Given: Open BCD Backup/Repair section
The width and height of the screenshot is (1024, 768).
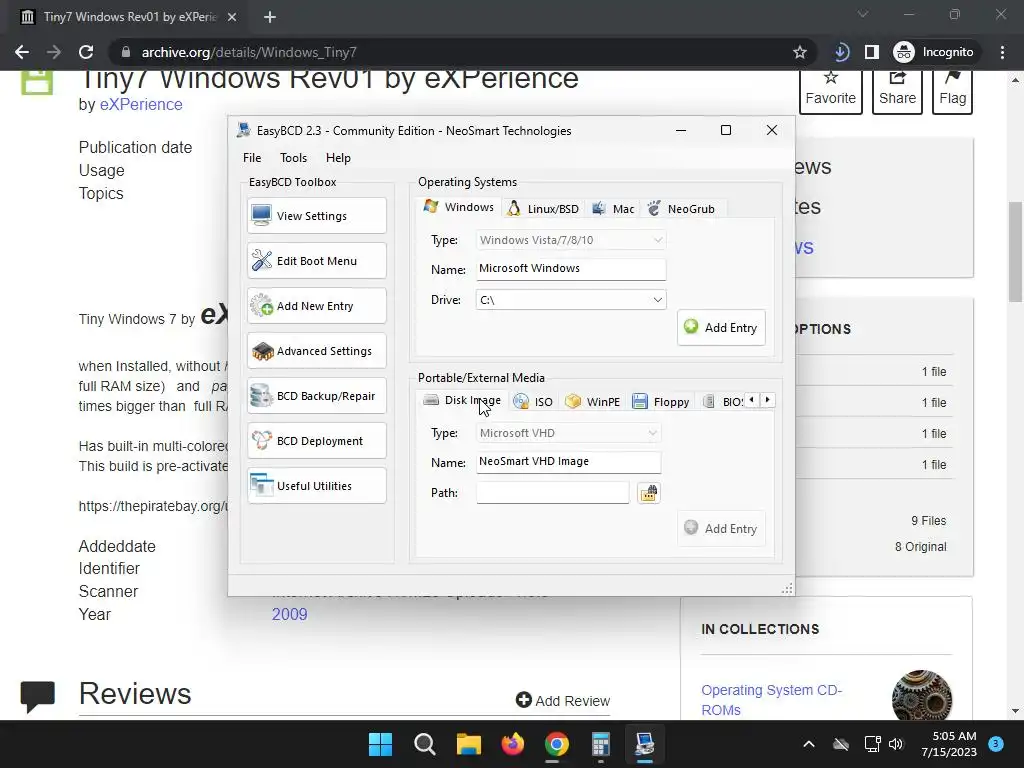Looking at the screenshot, I should (x=317, y=396).
